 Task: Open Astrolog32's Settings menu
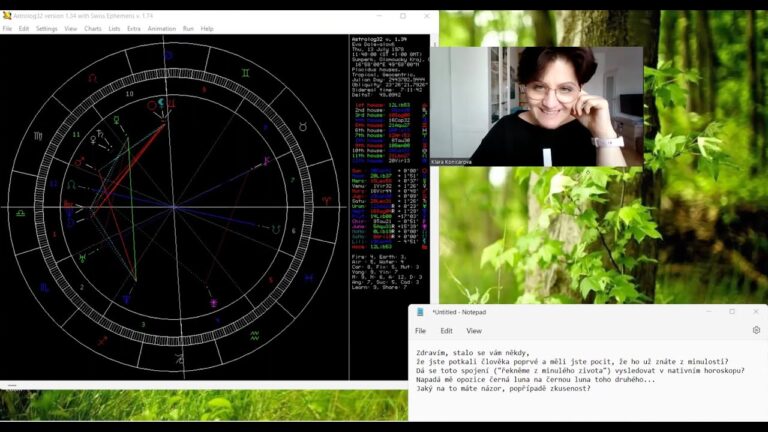[47, 29]
